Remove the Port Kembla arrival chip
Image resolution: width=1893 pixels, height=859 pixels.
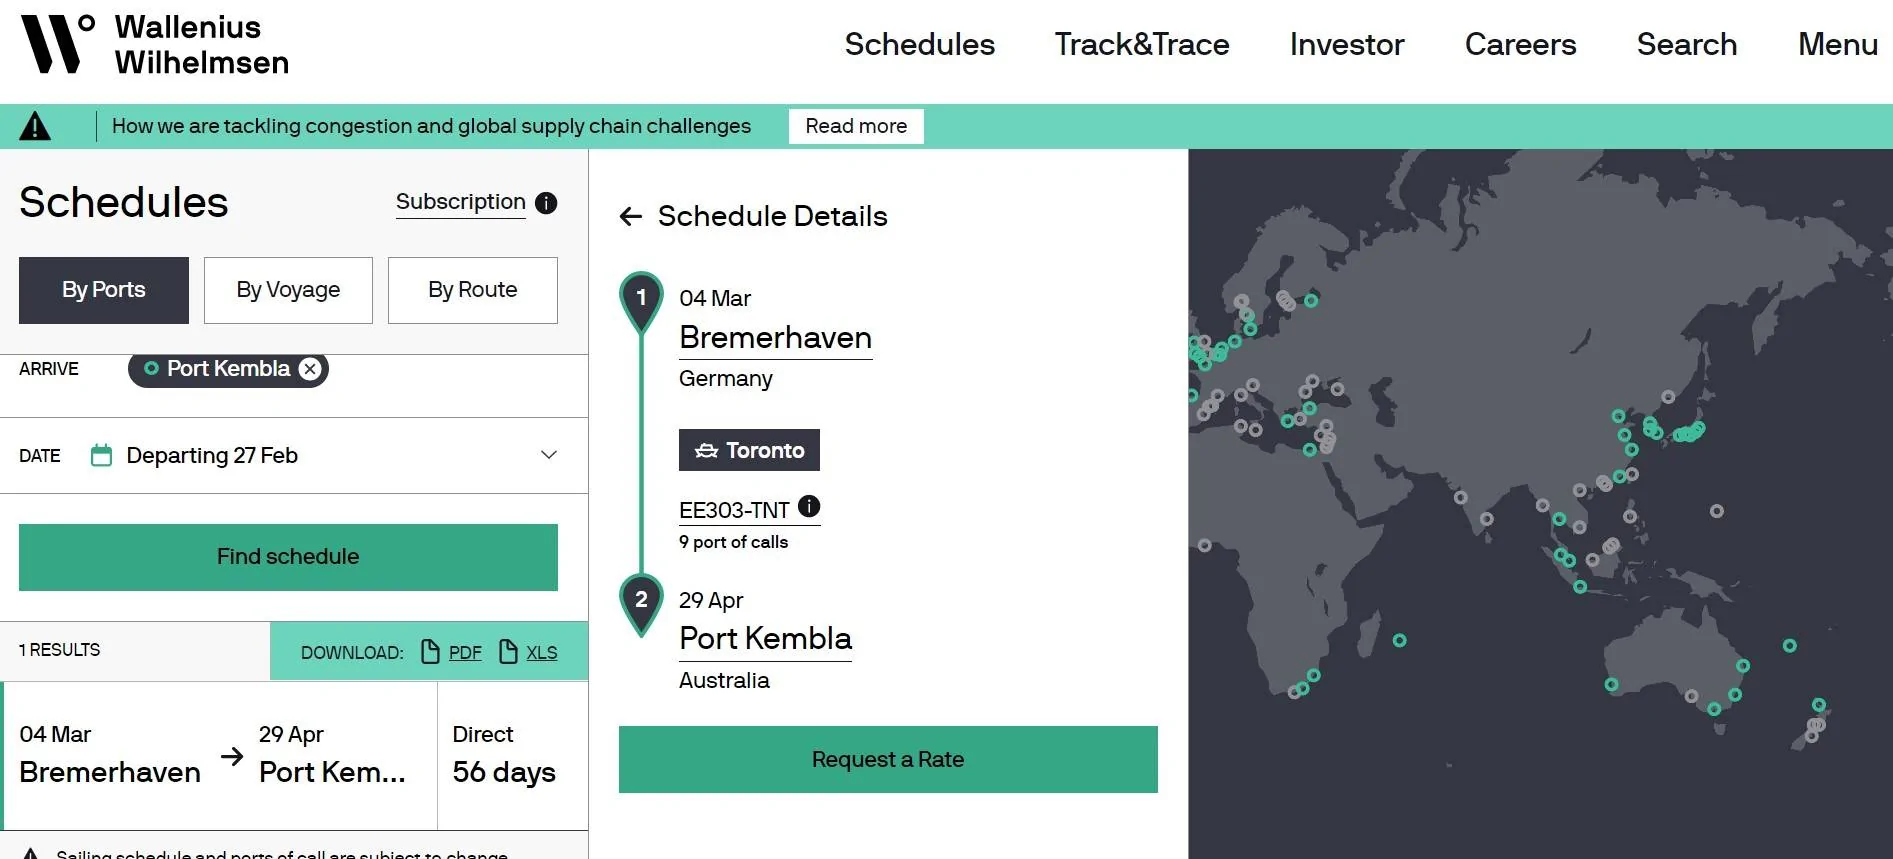311,369
